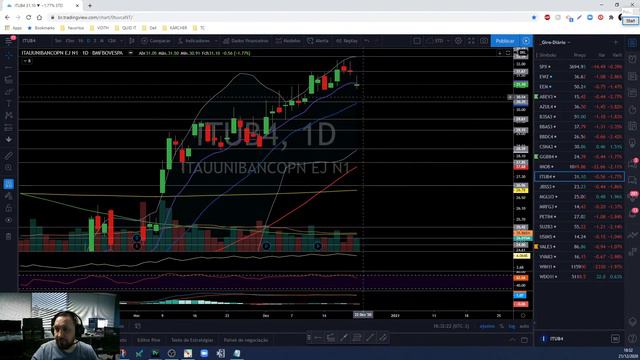The image size is (640, 360).
Task: Undo the last chart action
Action: 367,41
